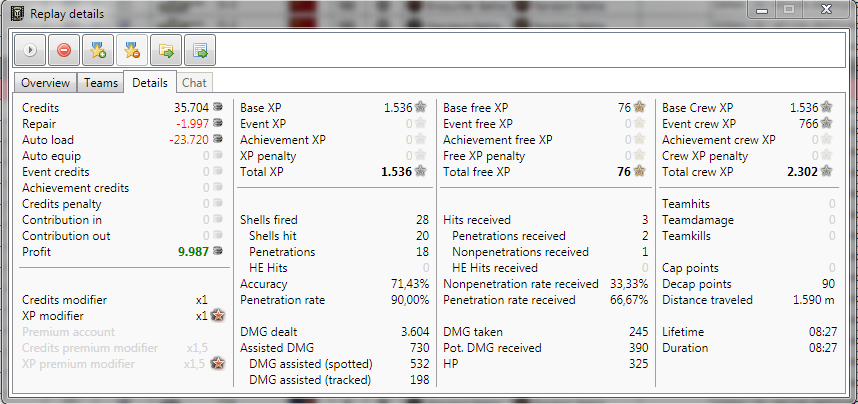
Task: Click the XP modifier star icon
Action: coord(218,316)
